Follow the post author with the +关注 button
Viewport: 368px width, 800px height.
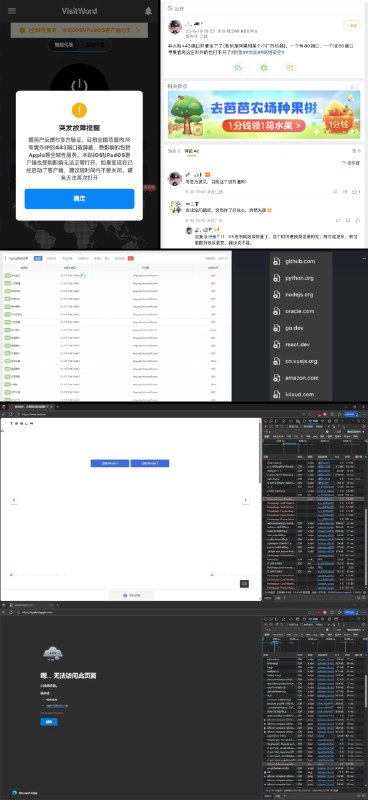(x=351, y=26)
